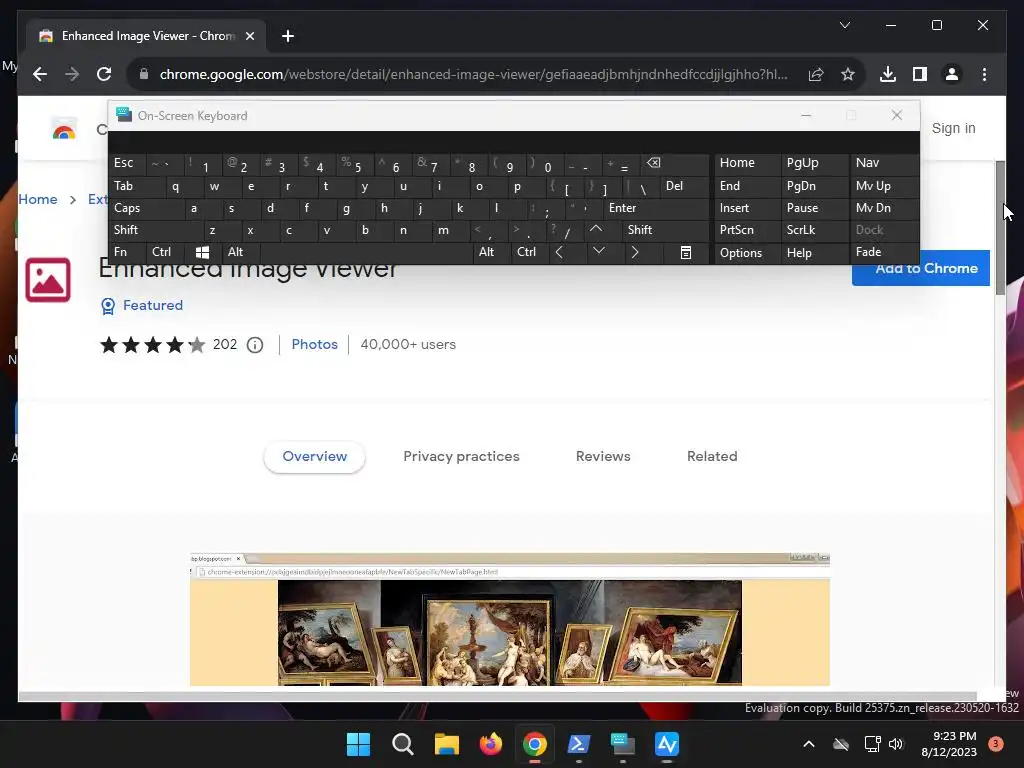
Task: Click the ratings info icon next to 202
Action: (x=255, y=345)
